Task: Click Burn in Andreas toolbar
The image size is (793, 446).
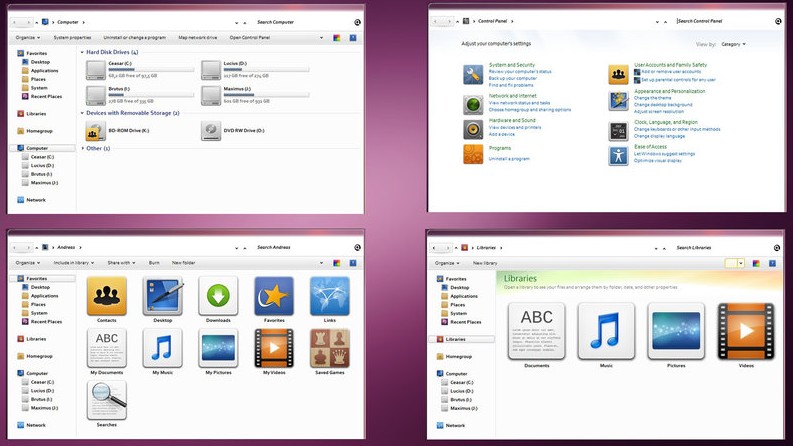Action: pos(154,263)
